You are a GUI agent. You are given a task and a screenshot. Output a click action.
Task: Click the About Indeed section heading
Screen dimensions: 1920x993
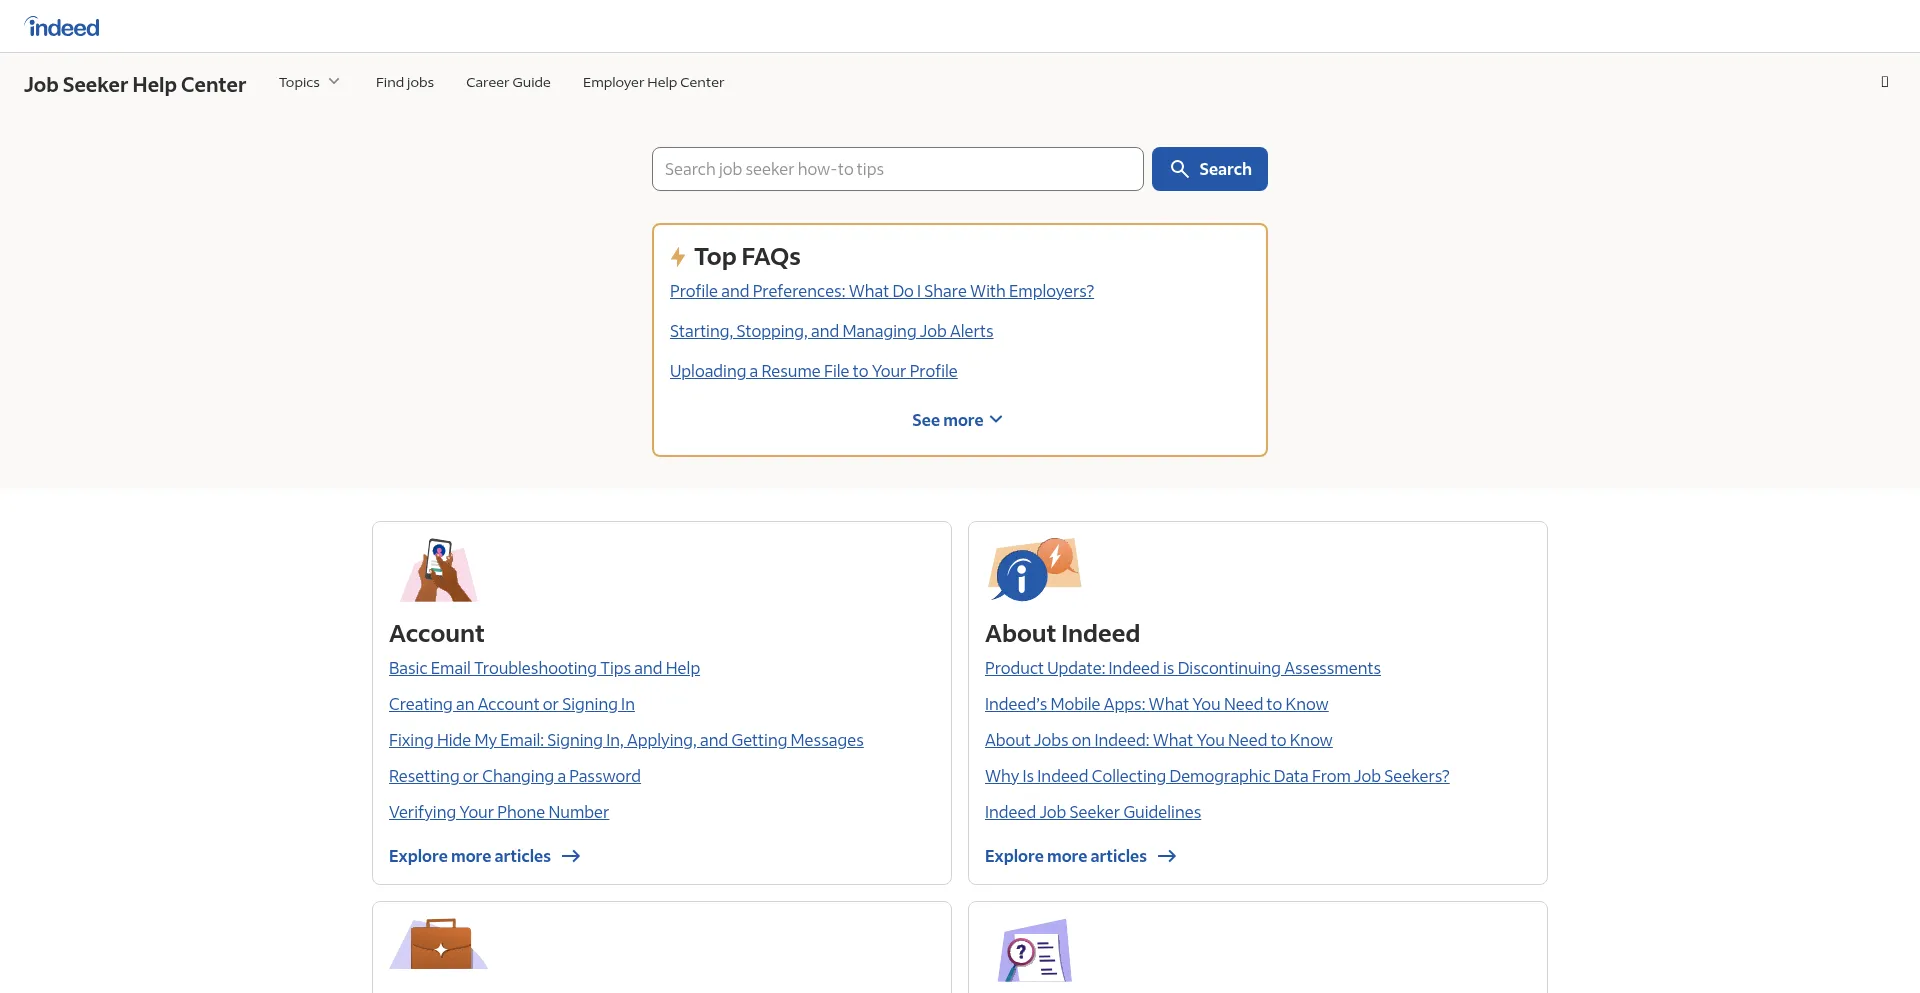[1062, 634]
